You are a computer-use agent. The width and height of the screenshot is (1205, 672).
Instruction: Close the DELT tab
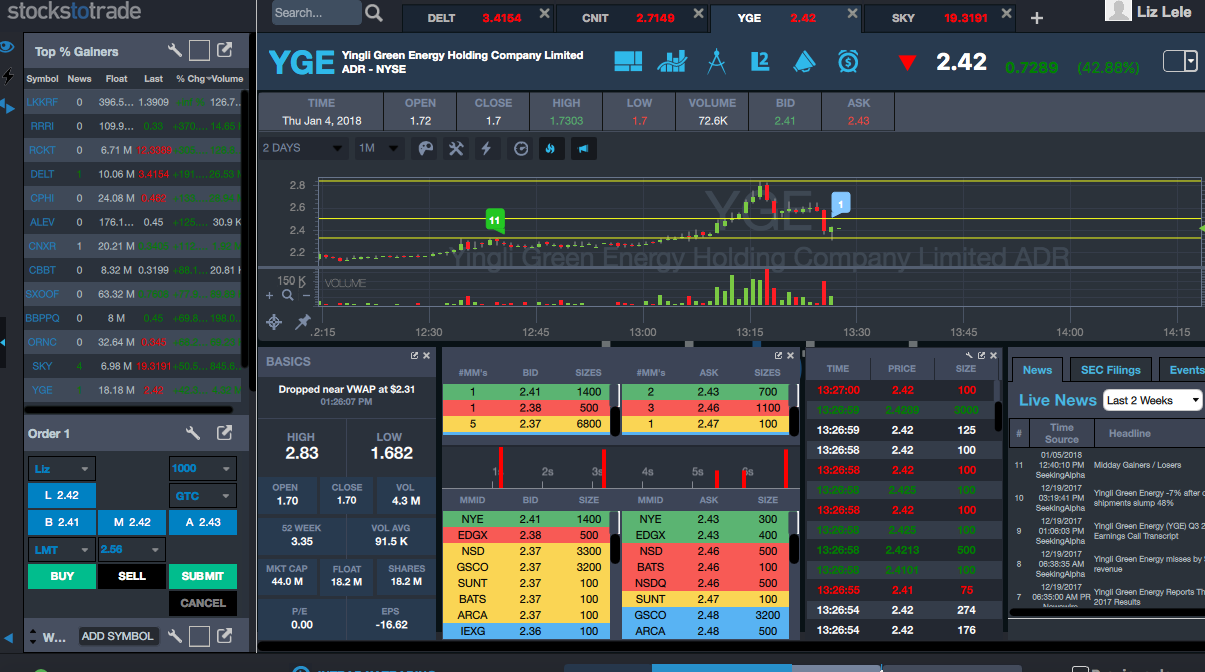[x=544, y=14]
